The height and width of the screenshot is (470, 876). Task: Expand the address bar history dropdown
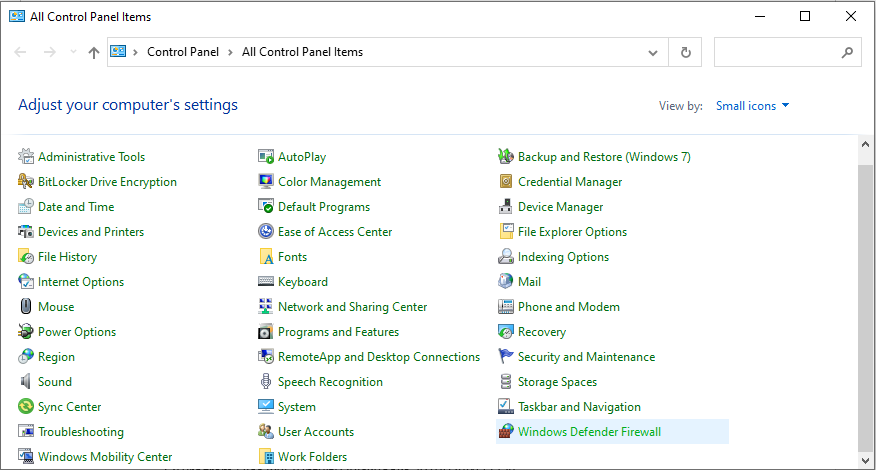click(653, 53)
